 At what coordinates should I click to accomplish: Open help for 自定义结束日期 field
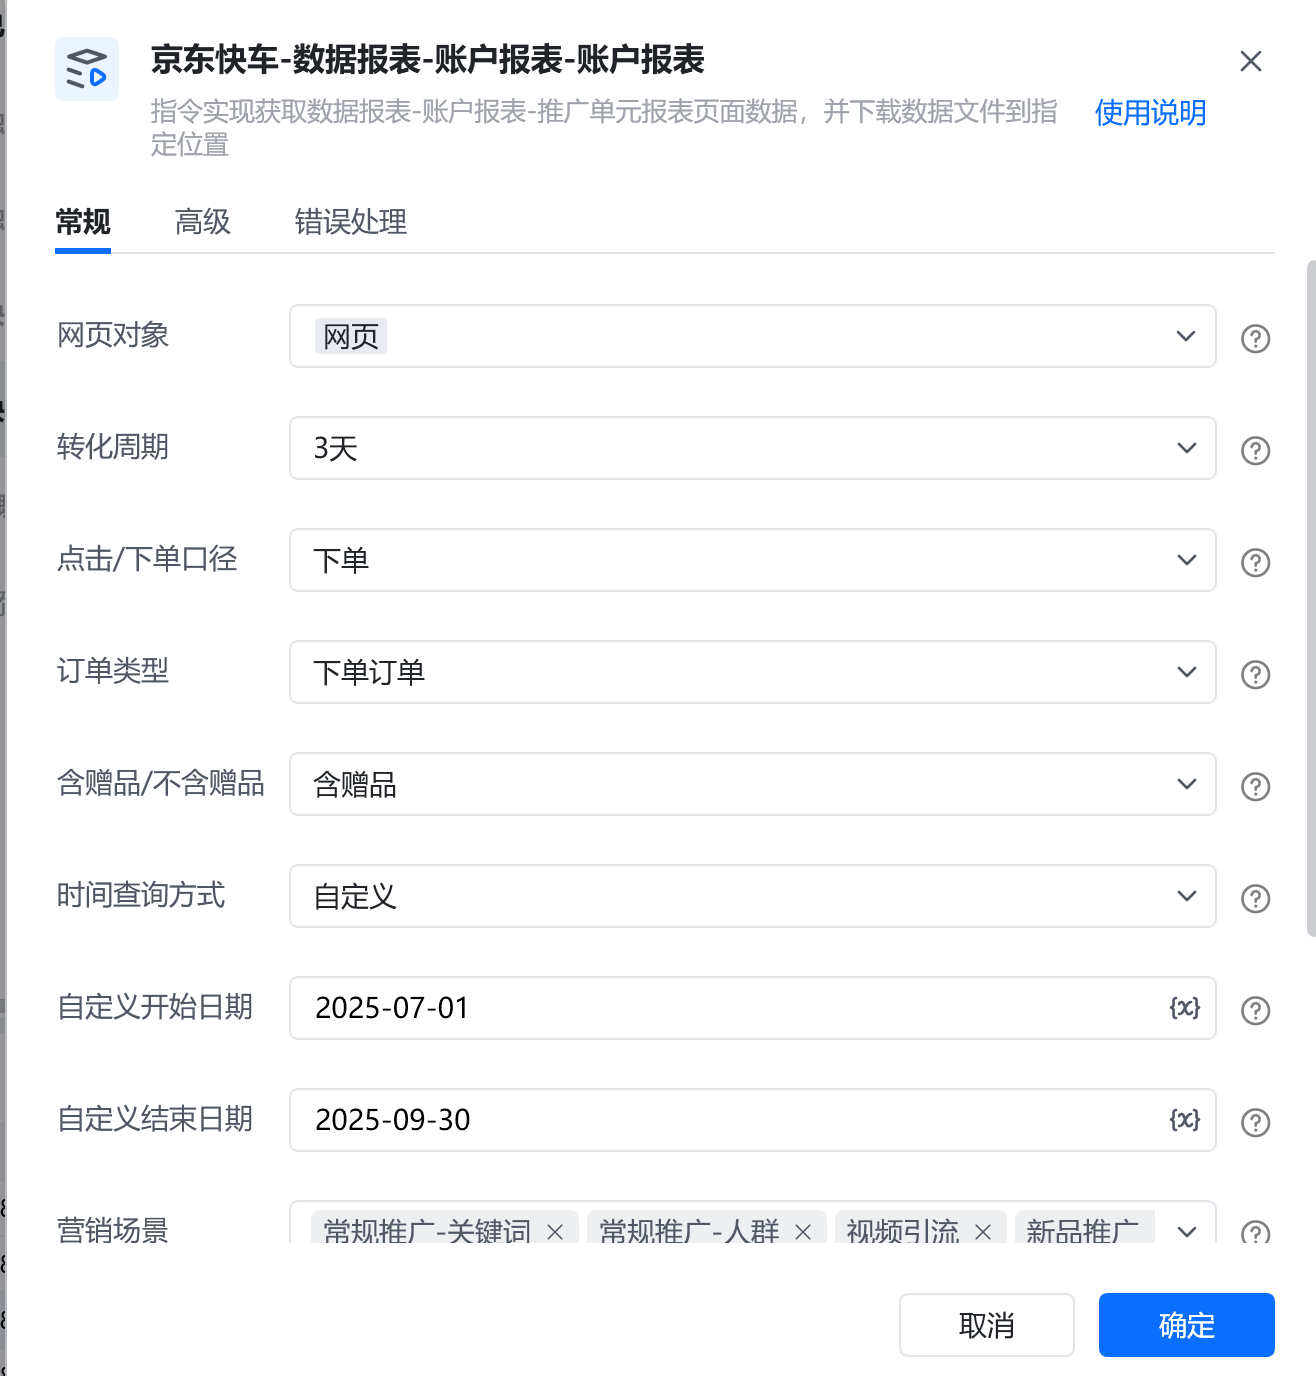tap(1255, 1122)
